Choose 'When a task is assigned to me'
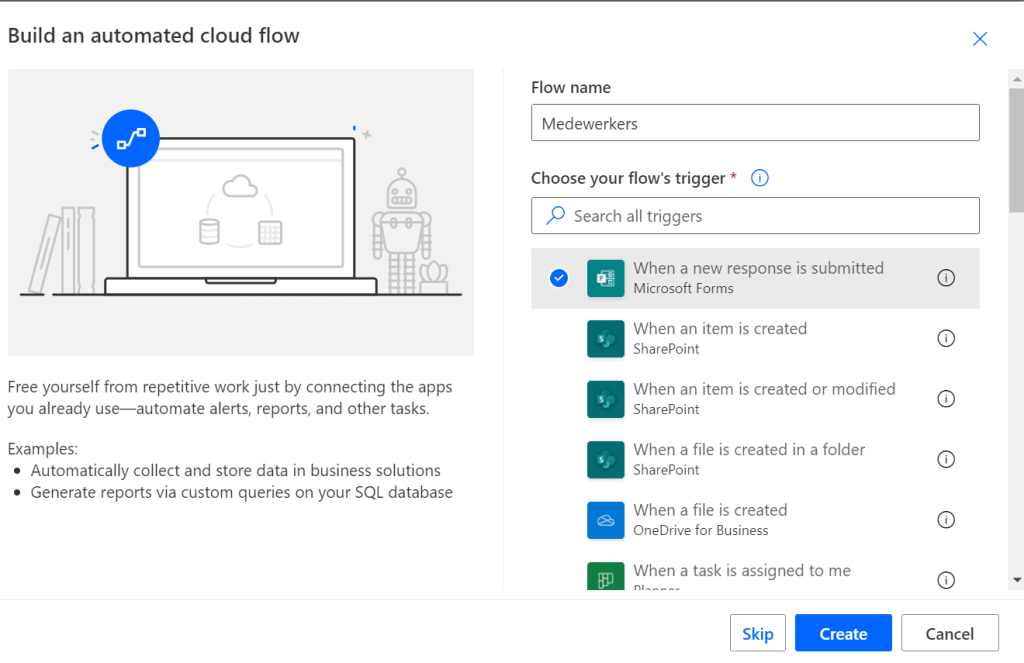The height and width of the screenshot is (663, 1024). click(742, 571)
